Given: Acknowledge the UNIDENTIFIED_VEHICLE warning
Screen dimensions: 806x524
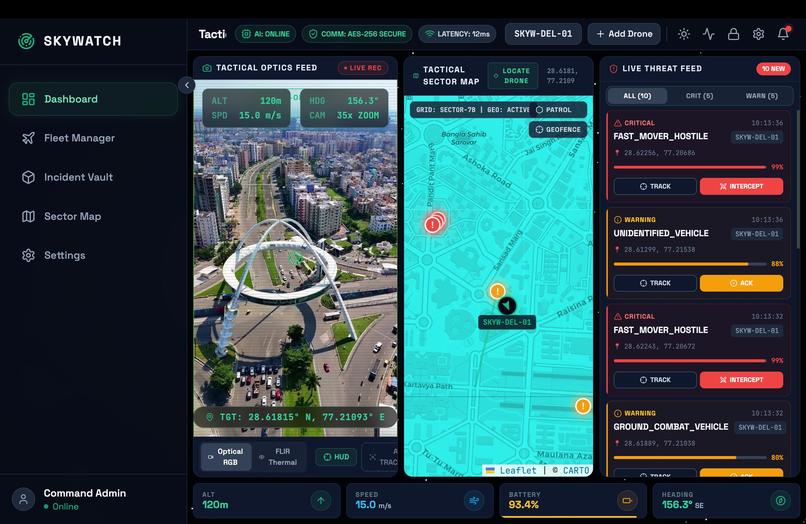Looking at the screenshot, I should click(742, 283).
